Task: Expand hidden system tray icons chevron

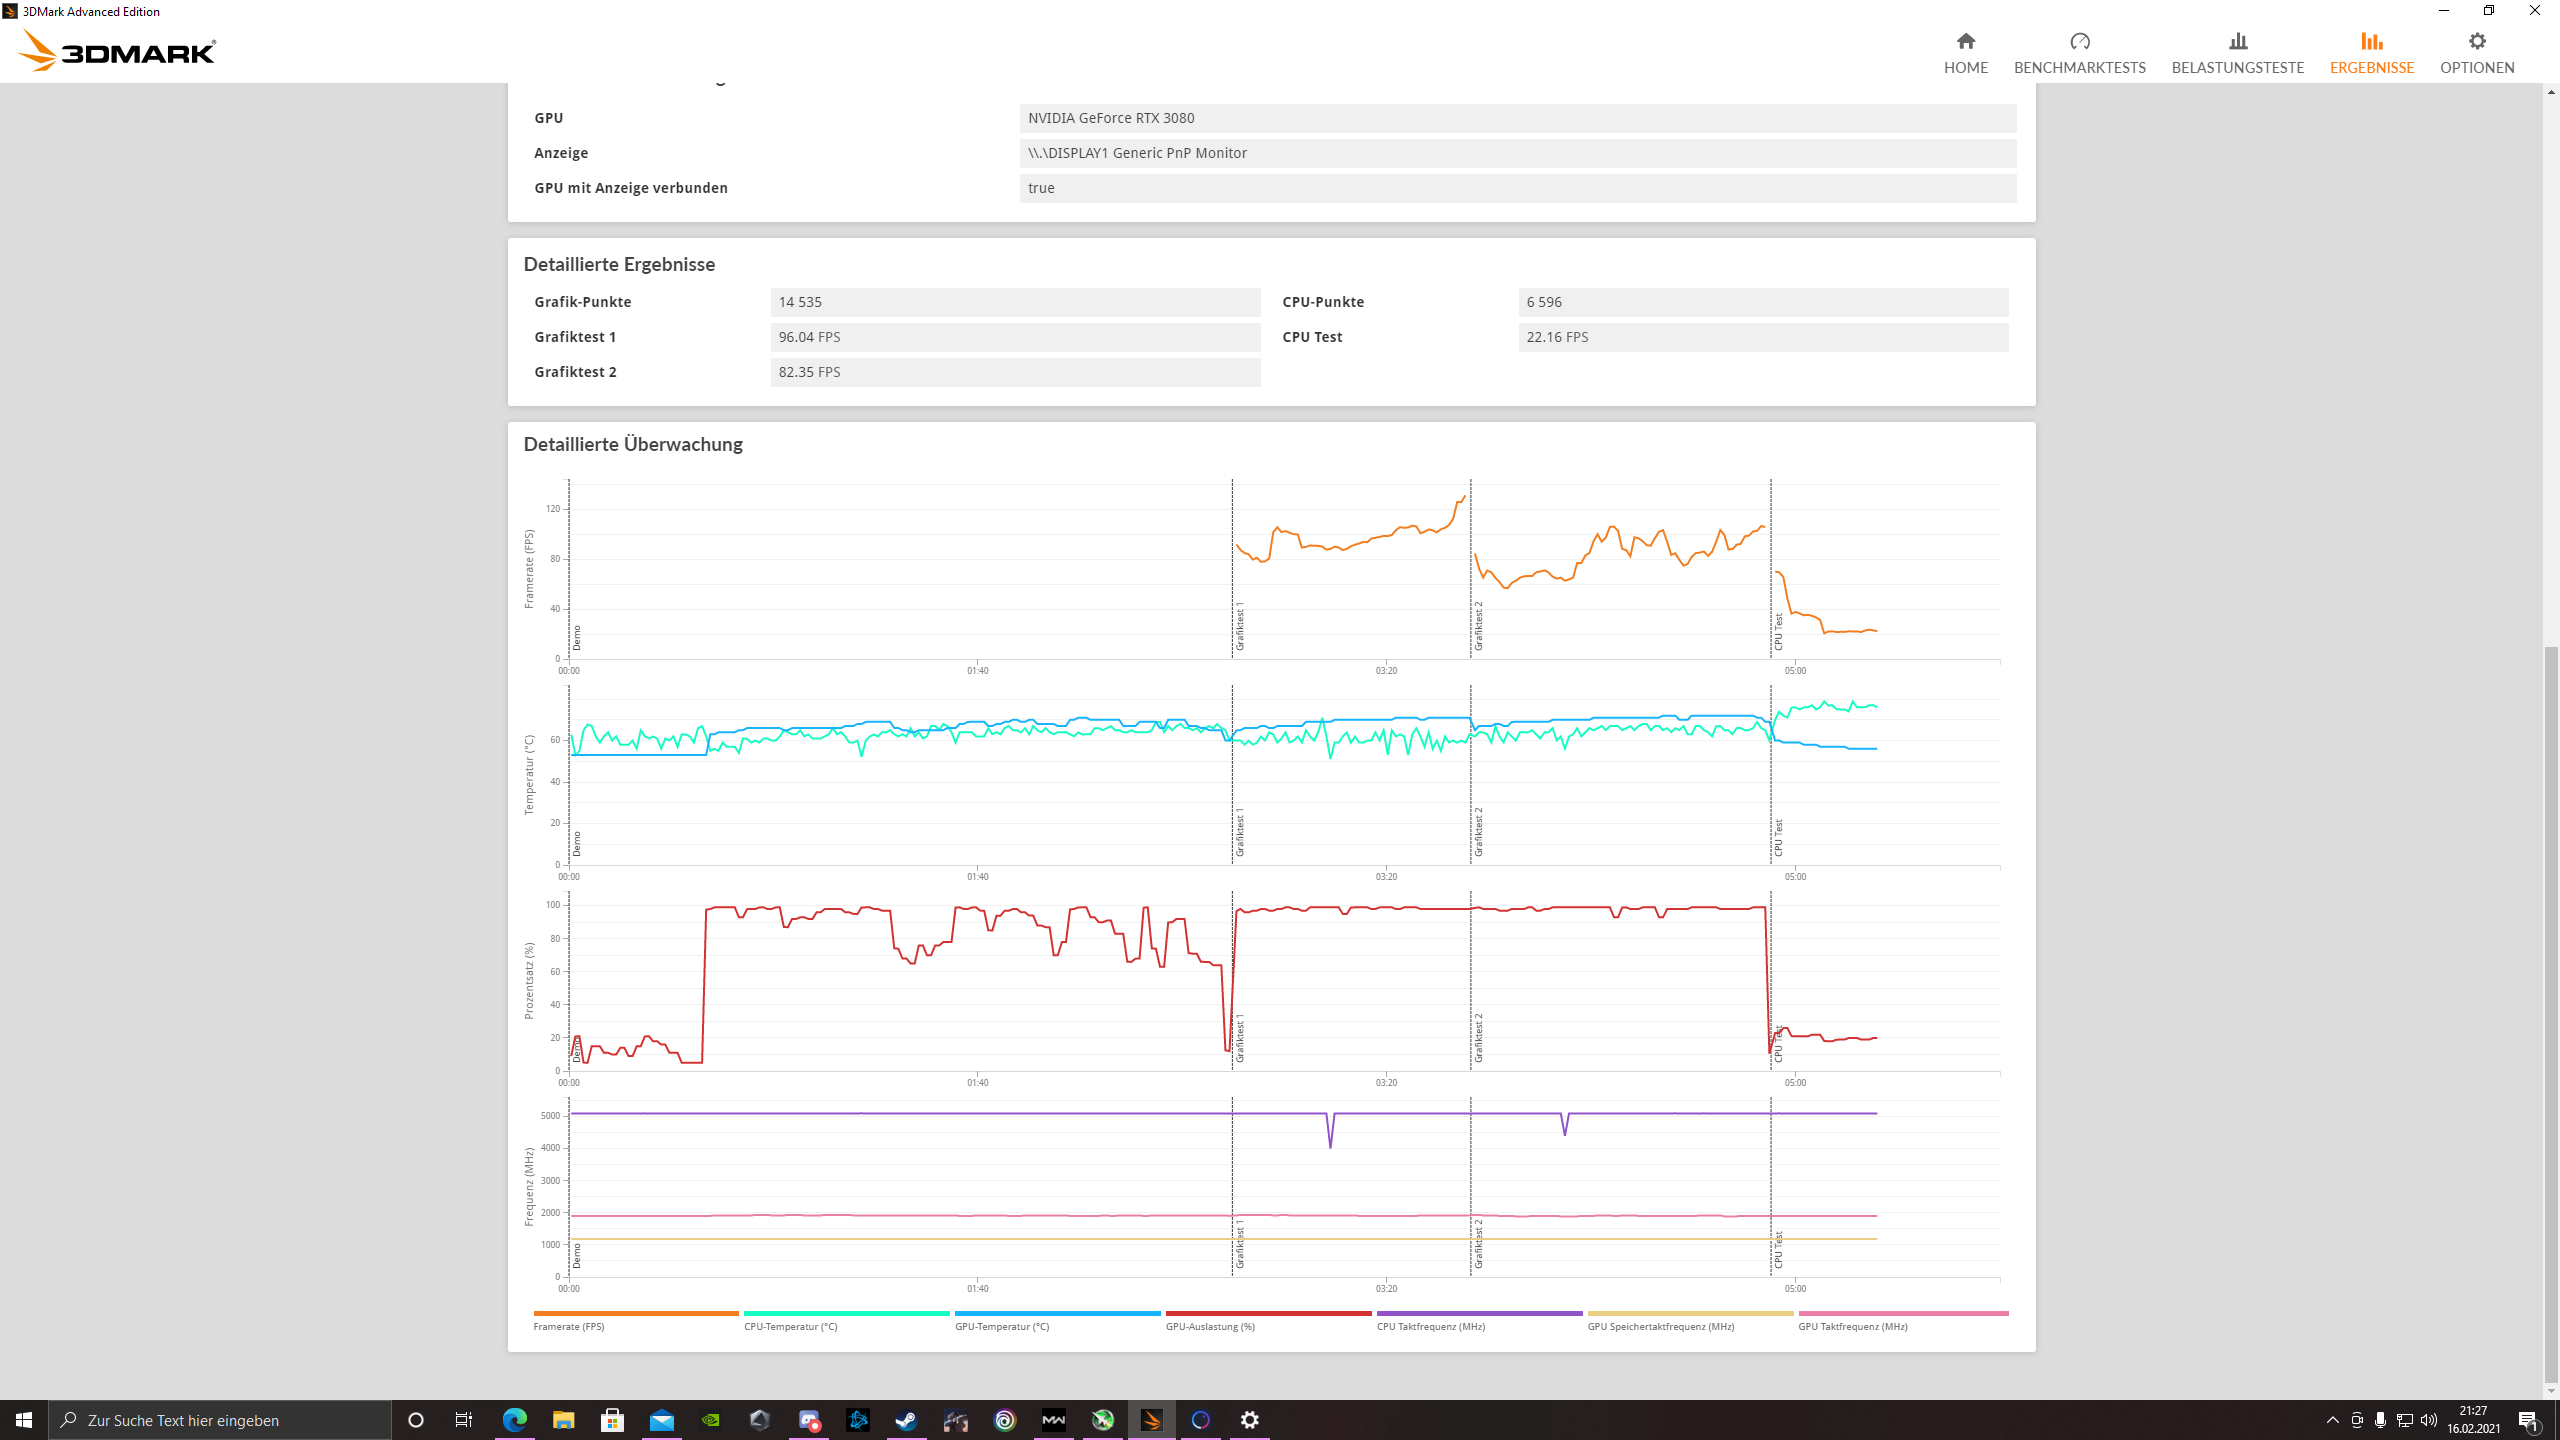Action: [2332, 1420]
